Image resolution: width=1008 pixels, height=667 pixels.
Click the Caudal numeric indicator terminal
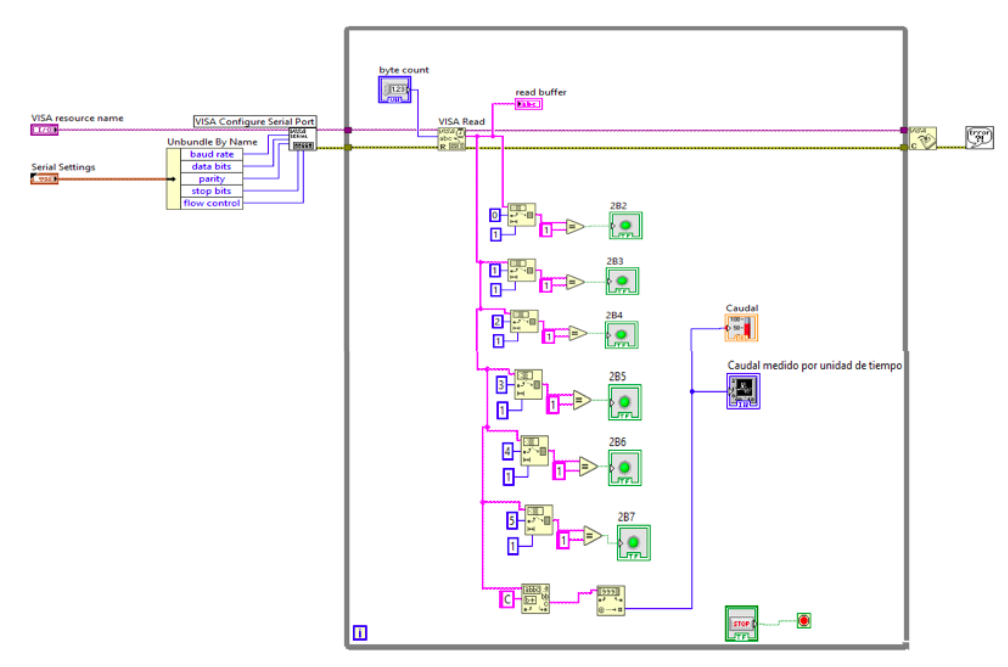[x=741, y=327]
